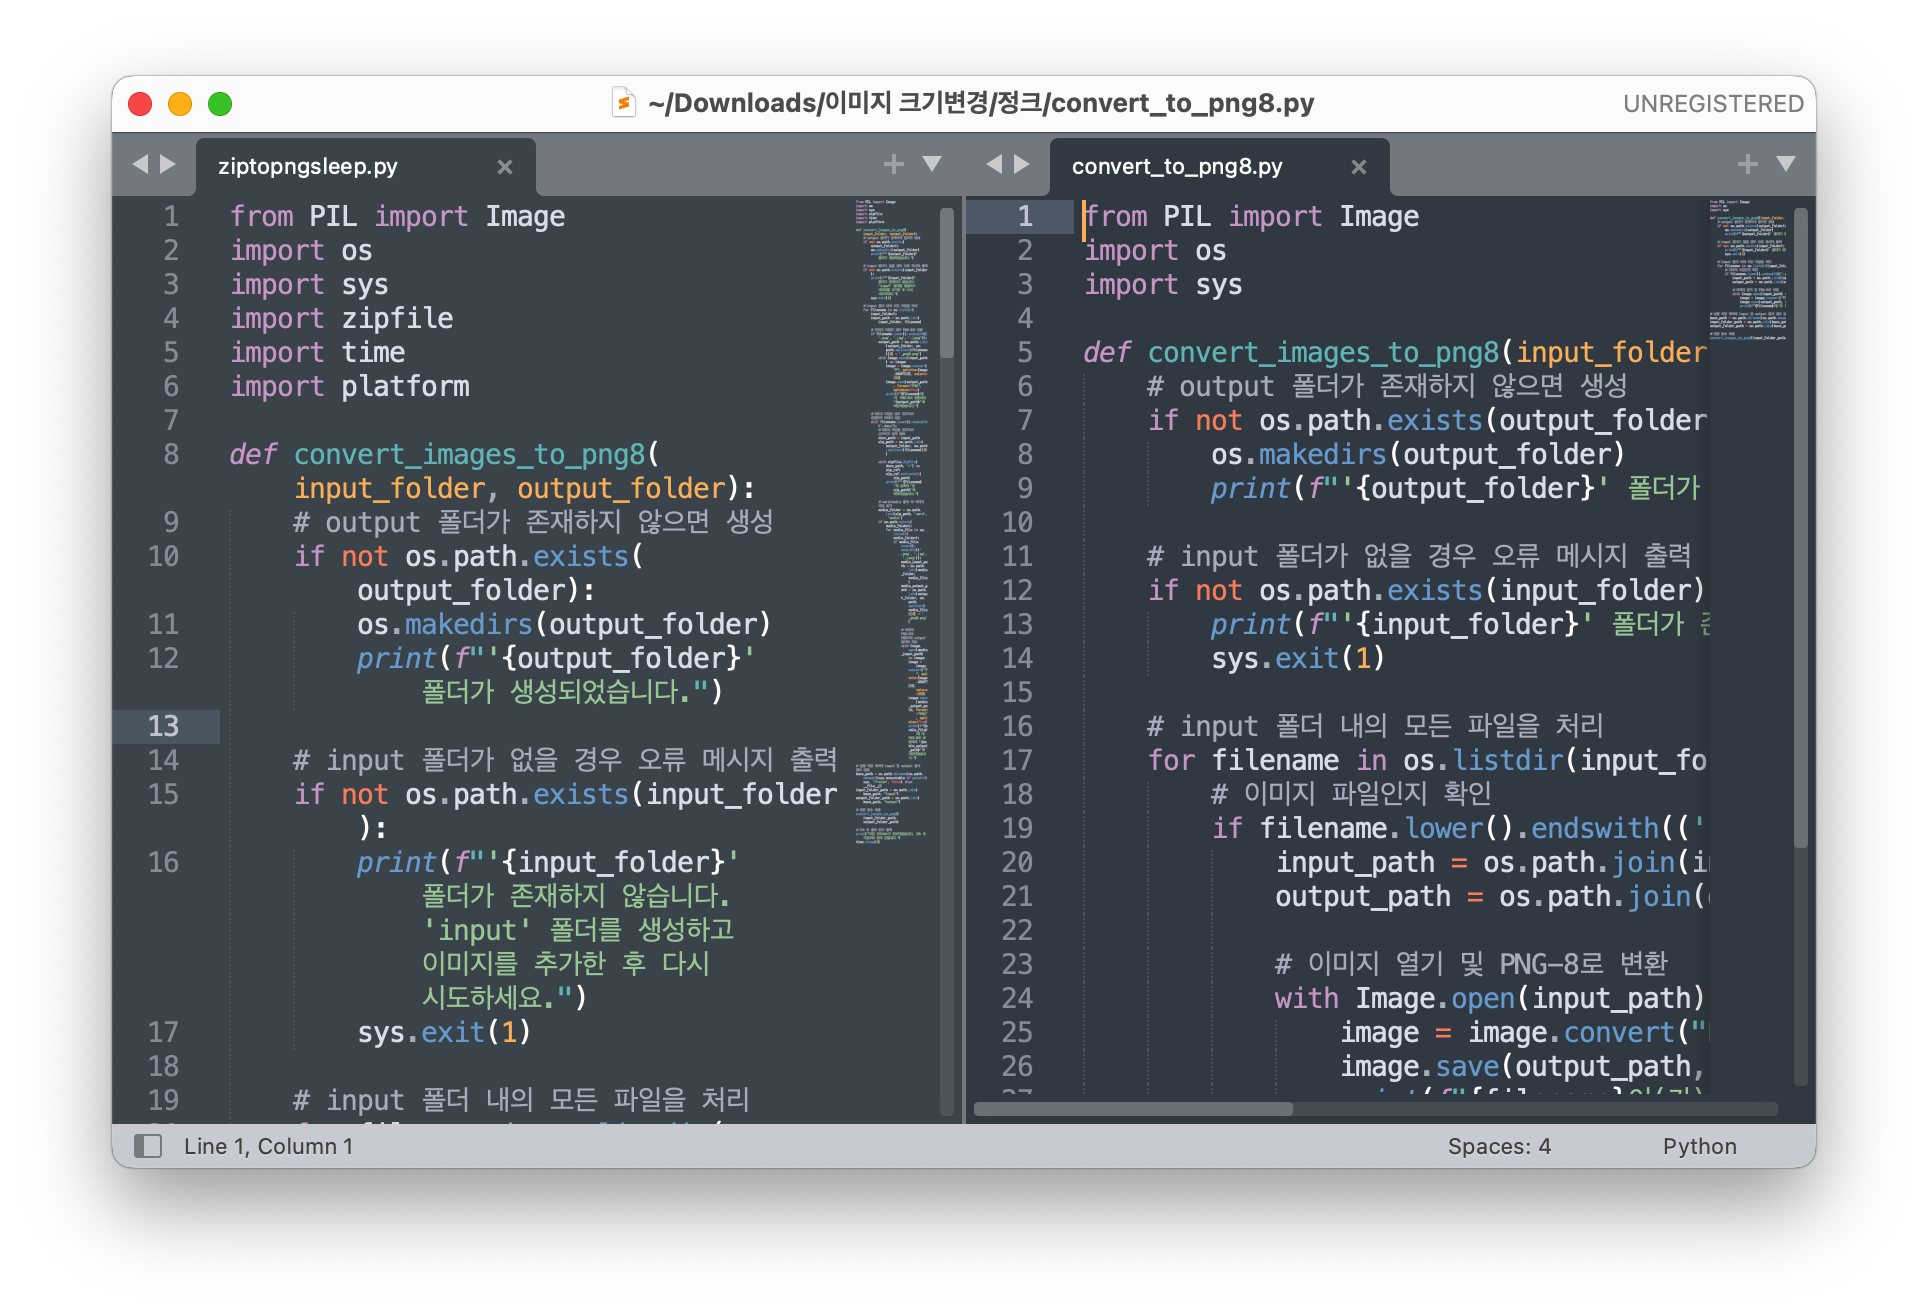The width and height of the screenshot is (1928, 1316).
Task: Click the left pane back navigation arrow
Action: click(x=140, y=164)
